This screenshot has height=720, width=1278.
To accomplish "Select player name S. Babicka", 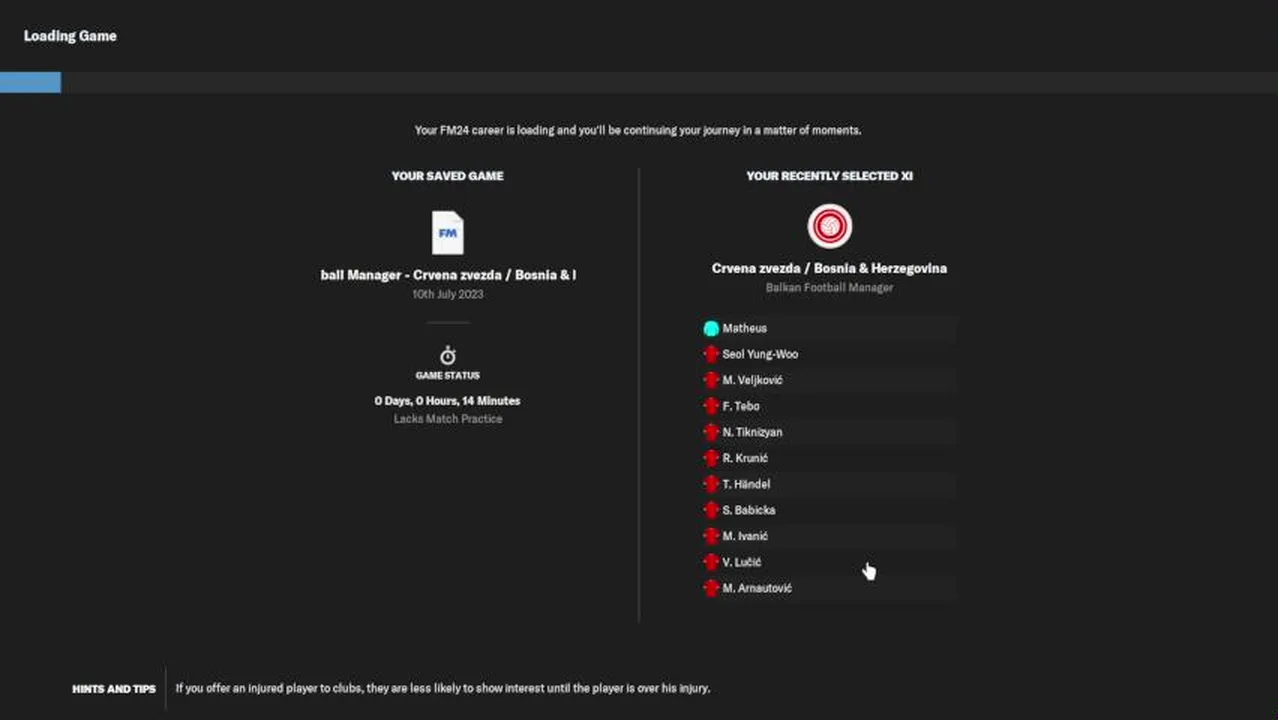I will coord(749,510).
